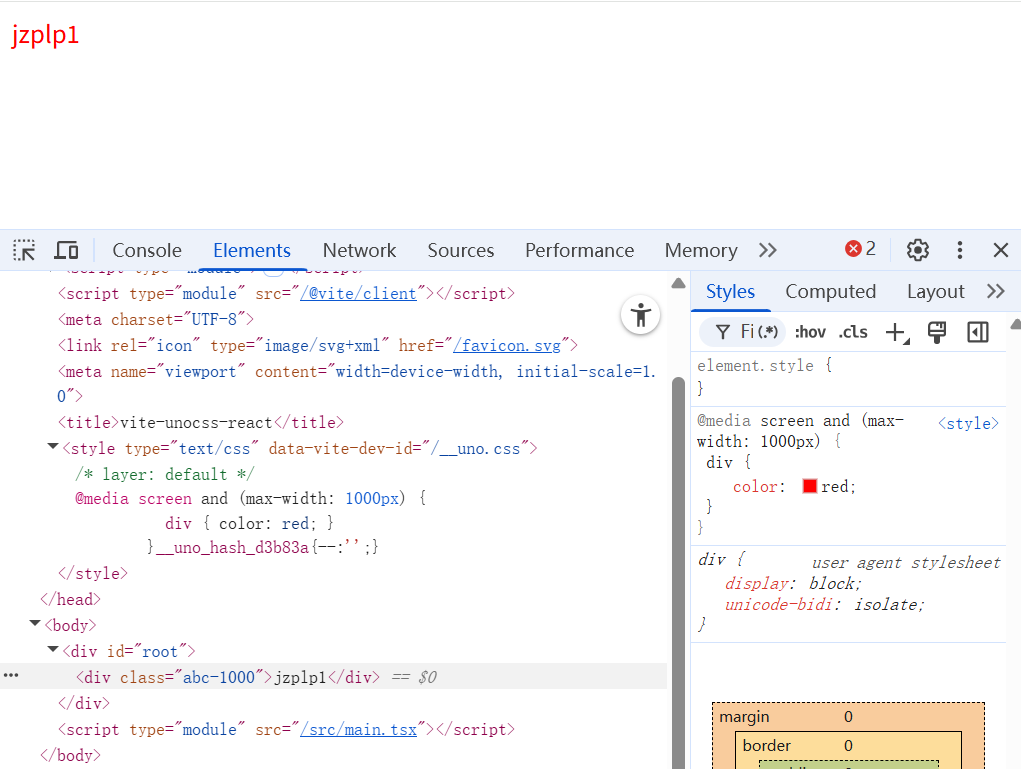Click the new style rule plus icon
Viewport: 1021px width, 769px height.
897,332
